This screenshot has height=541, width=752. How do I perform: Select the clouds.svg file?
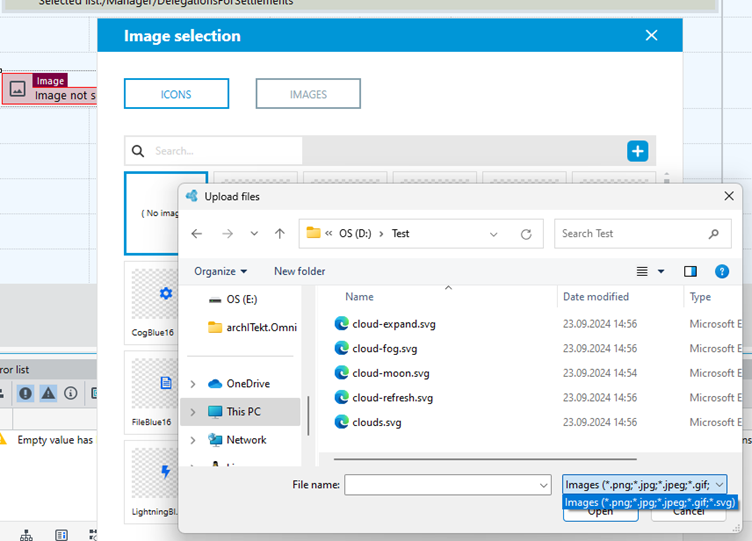point(376,423)
